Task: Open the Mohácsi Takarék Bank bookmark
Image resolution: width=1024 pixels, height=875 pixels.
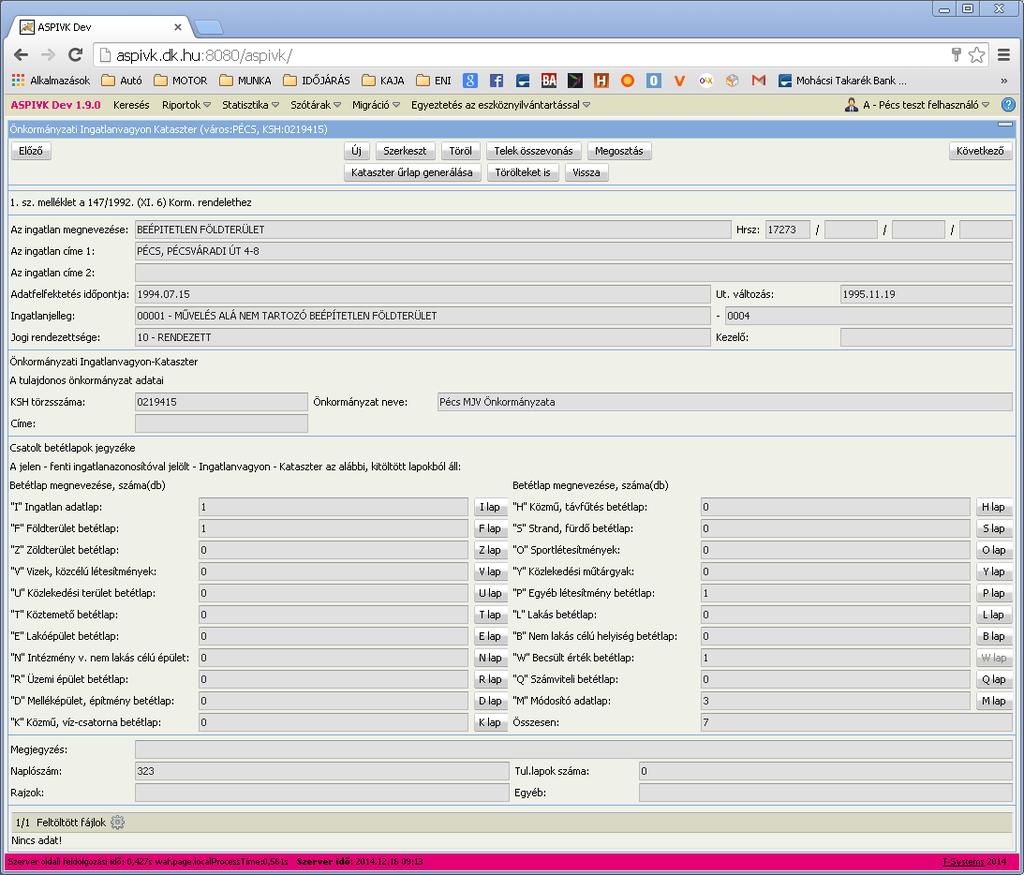Action: 842,80
